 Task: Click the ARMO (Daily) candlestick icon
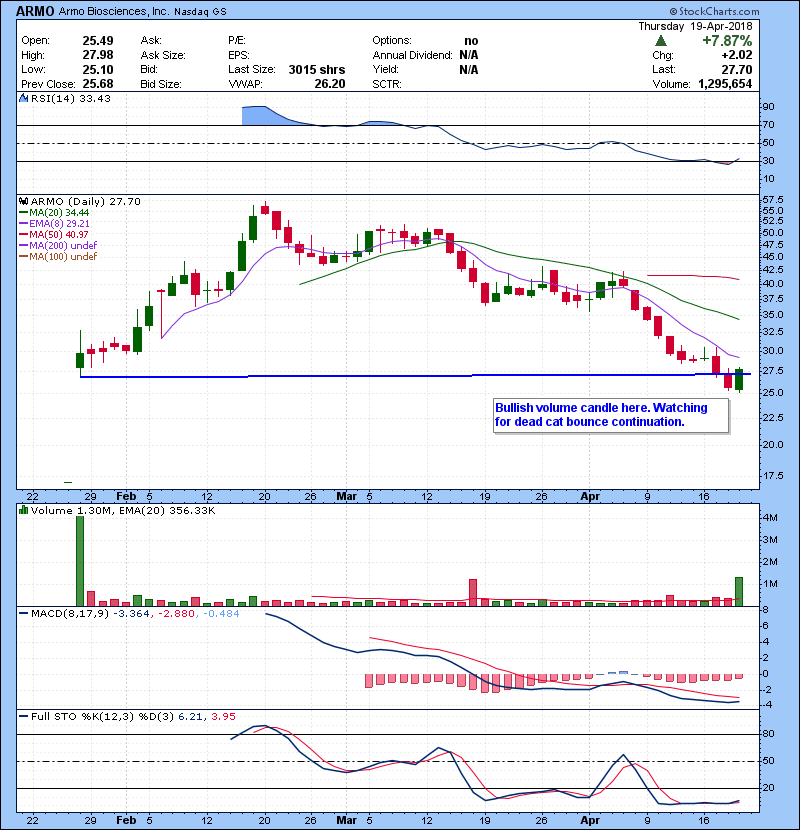tap(23, 201)
